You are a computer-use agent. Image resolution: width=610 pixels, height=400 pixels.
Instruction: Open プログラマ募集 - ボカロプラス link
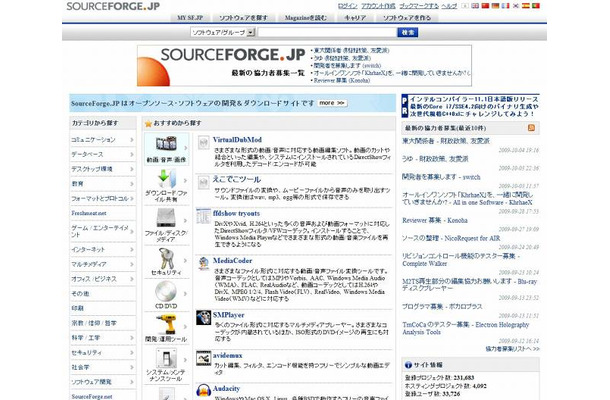click(x=442, y=307)
